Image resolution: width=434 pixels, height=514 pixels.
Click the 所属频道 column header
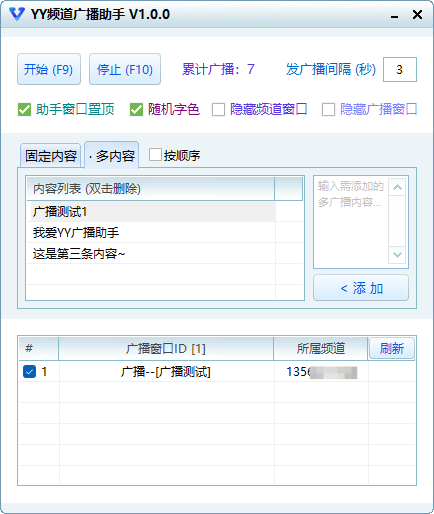[x=321, y=349]
